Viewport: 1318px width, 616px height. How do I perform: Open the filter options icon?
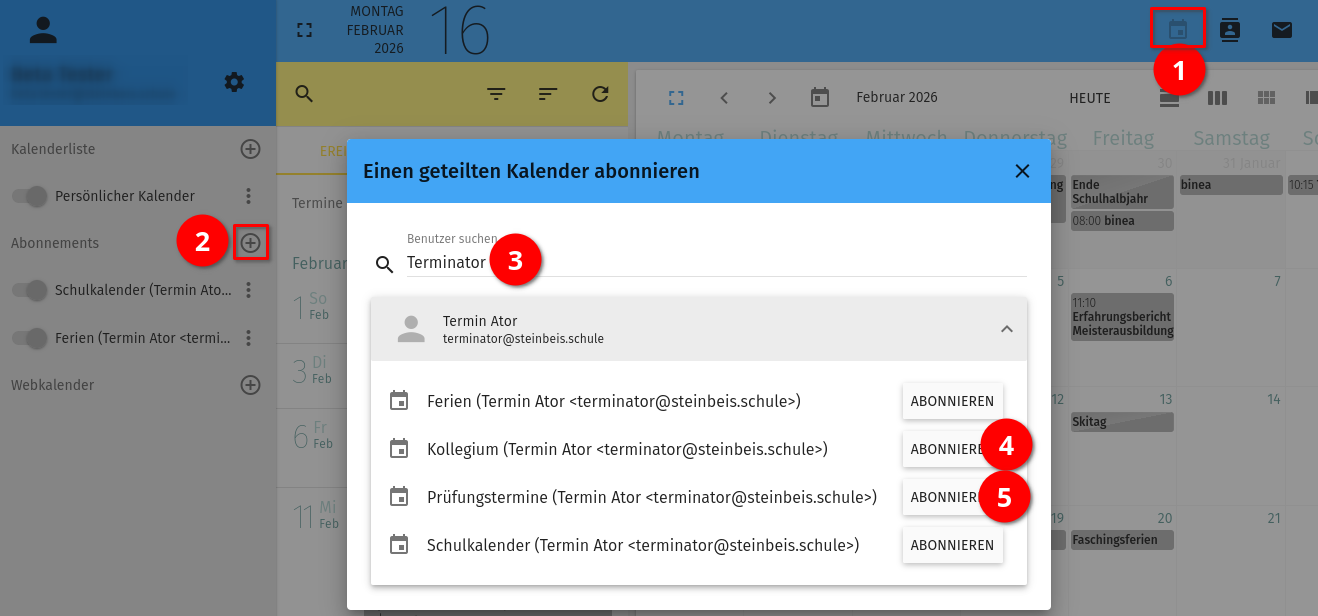tap(496, 94)
